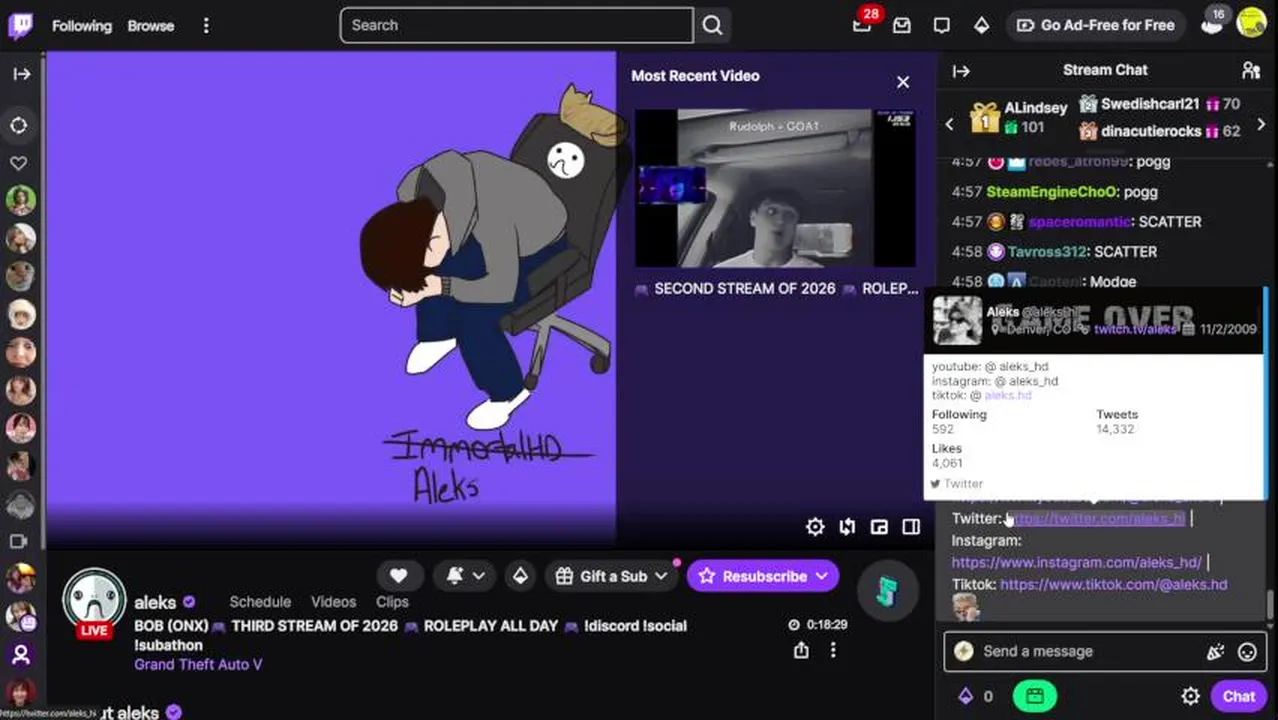This screenshot has width=1278, height=720.
Task: Show next gift leaderboard with right chevron
Action: pos(1260,124)
